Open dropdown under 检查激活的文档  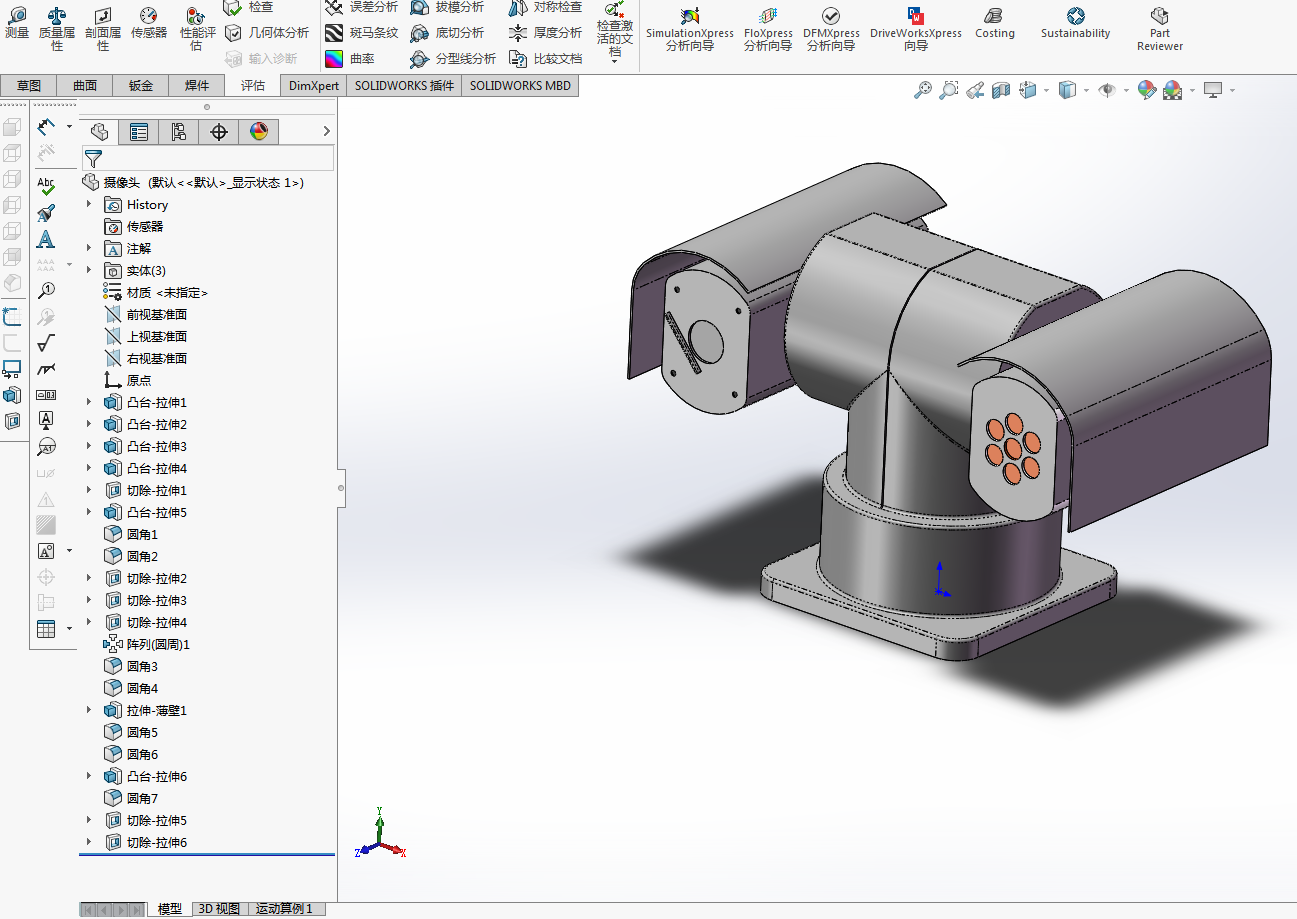(615, 61)
